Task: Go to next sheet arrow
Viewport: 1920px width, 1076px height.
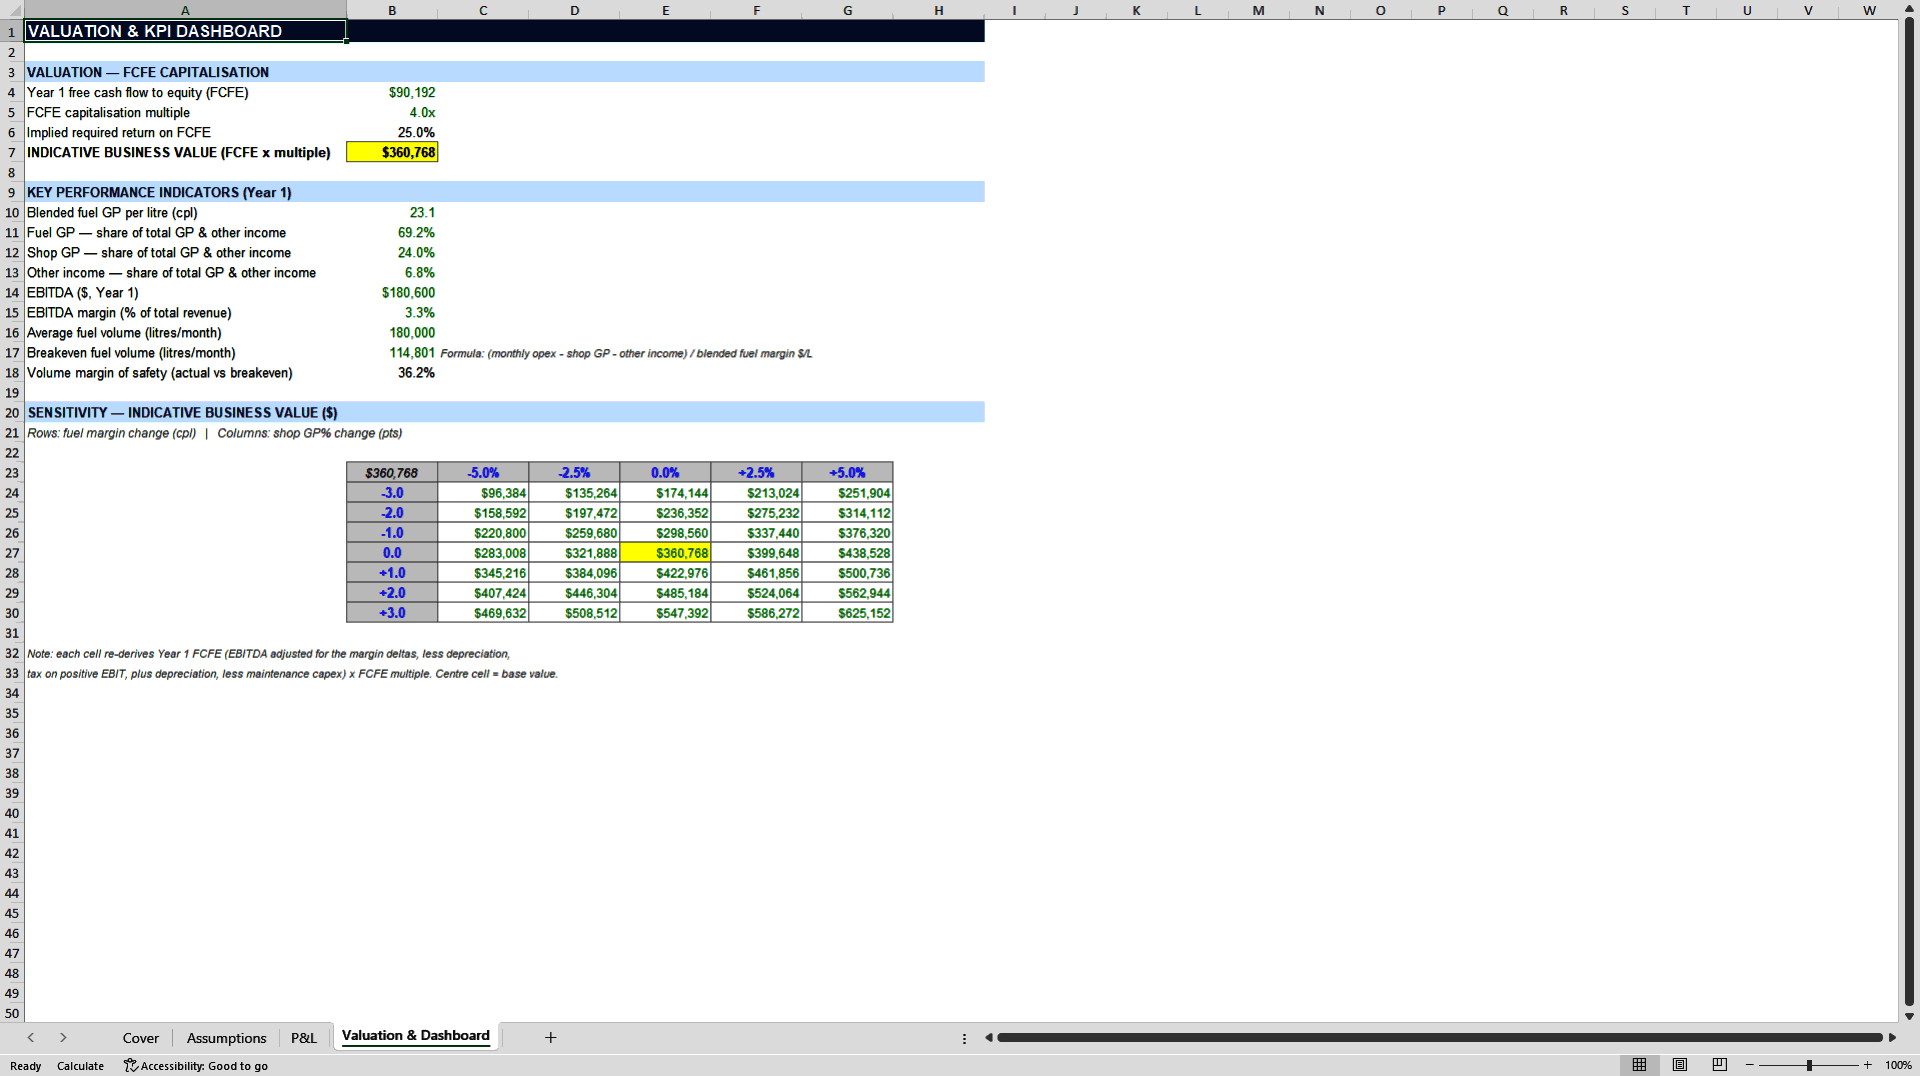Action: (63, 1037)
